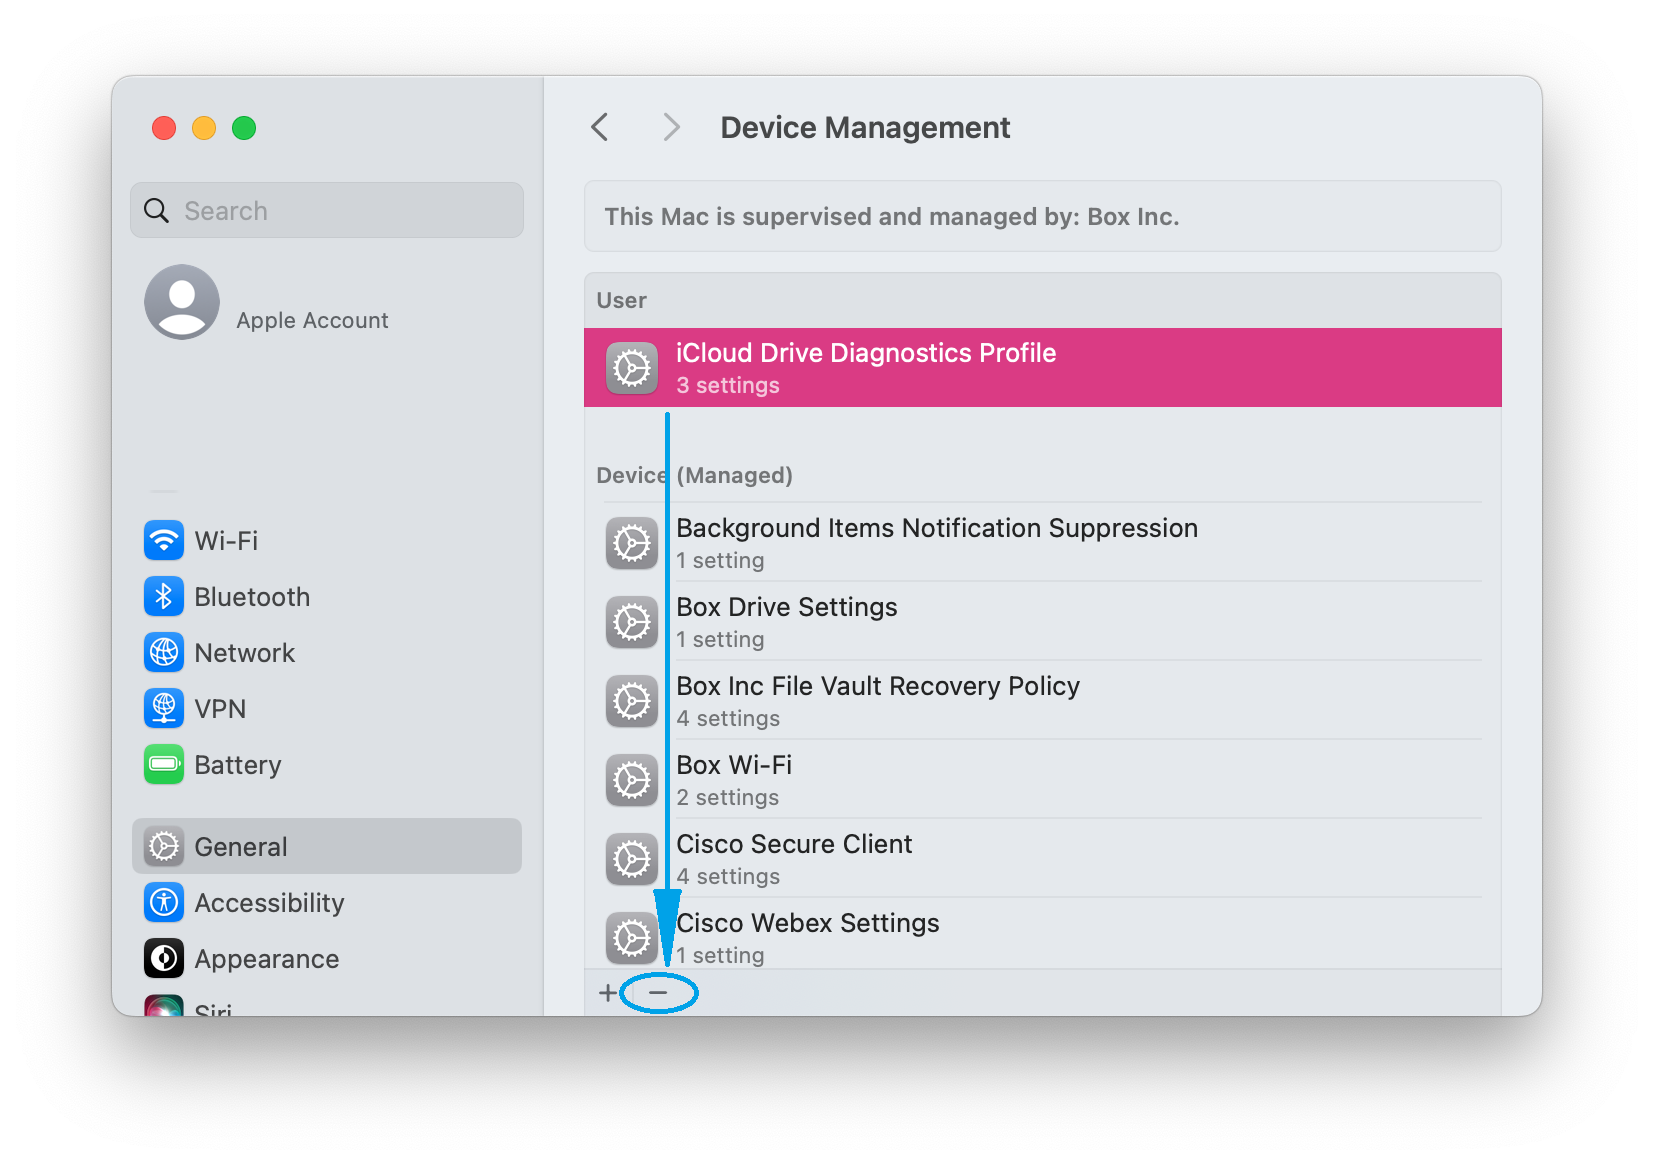
Task: Go back with the left chevron
Action: point(600,128)
